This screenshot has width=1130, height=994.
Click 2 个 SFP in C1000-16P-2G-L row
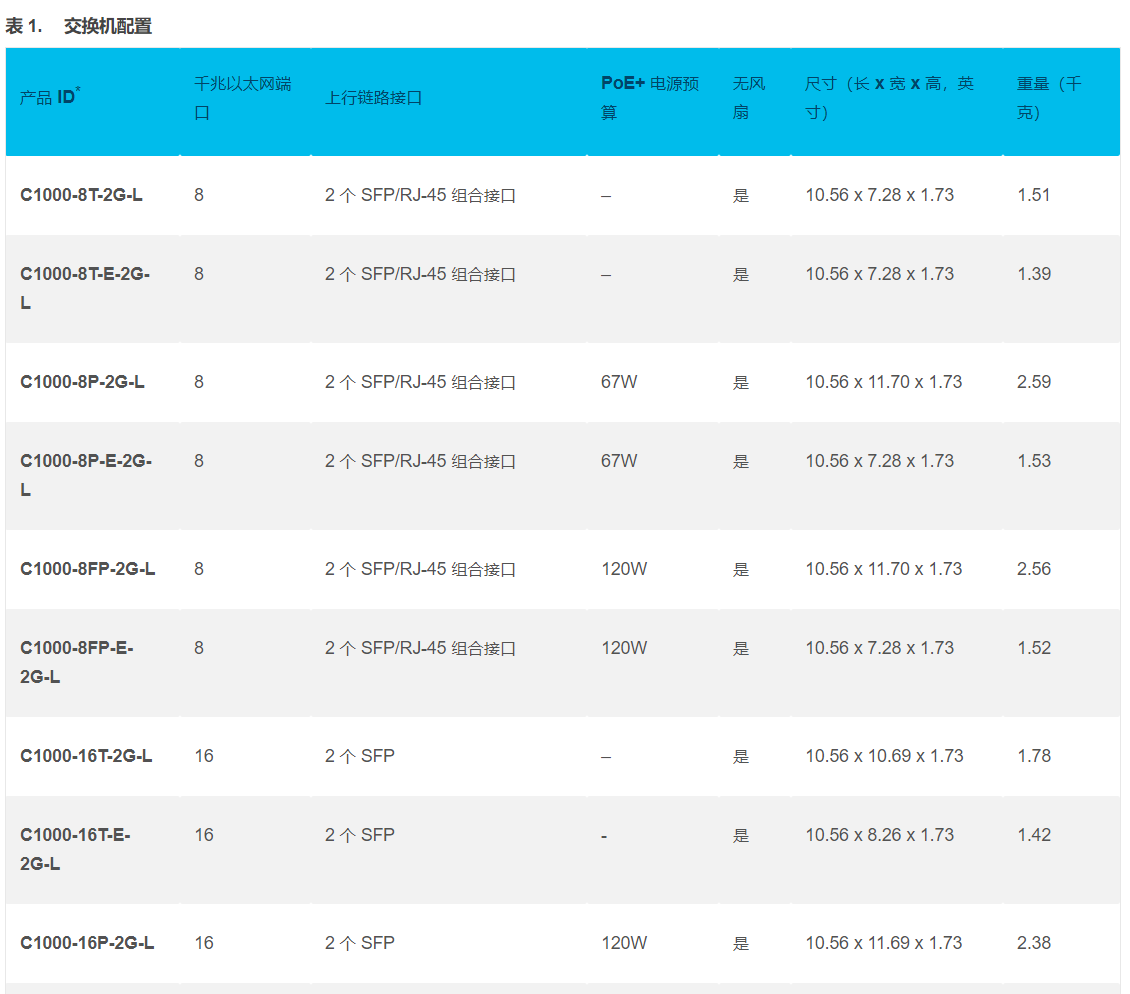click(x=360, y=943)
